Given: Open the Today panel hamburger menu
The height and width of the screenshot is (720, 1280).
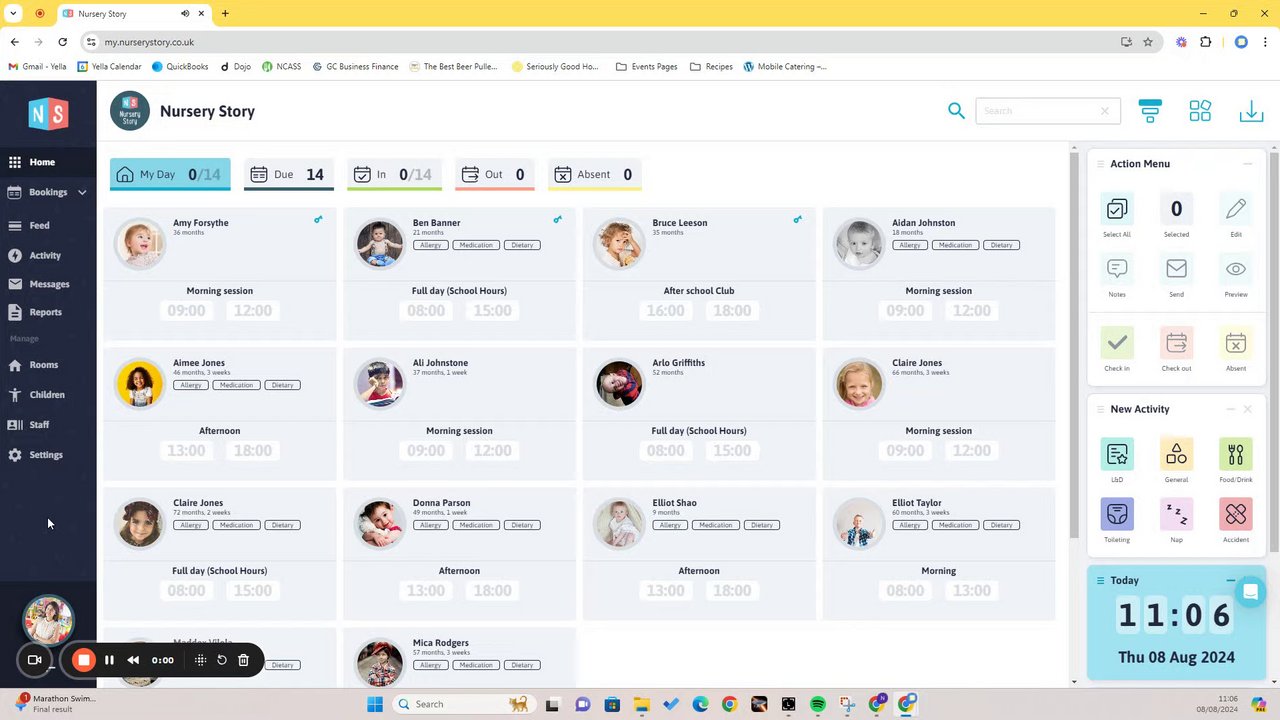Looking at the screenshot, I should pyautogui.click(x=1100, y=580).
